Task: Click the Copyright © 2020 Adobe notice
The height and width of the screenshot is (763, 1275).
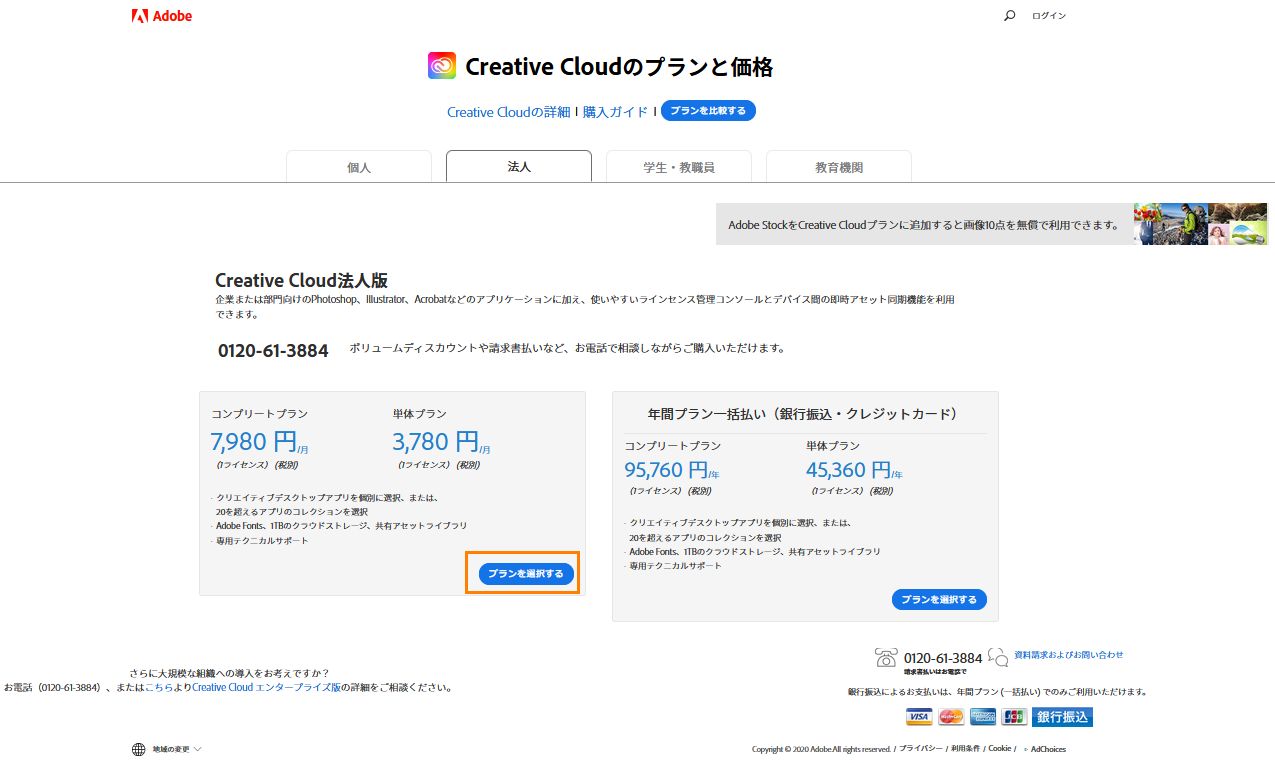Action: pos(821,749)
